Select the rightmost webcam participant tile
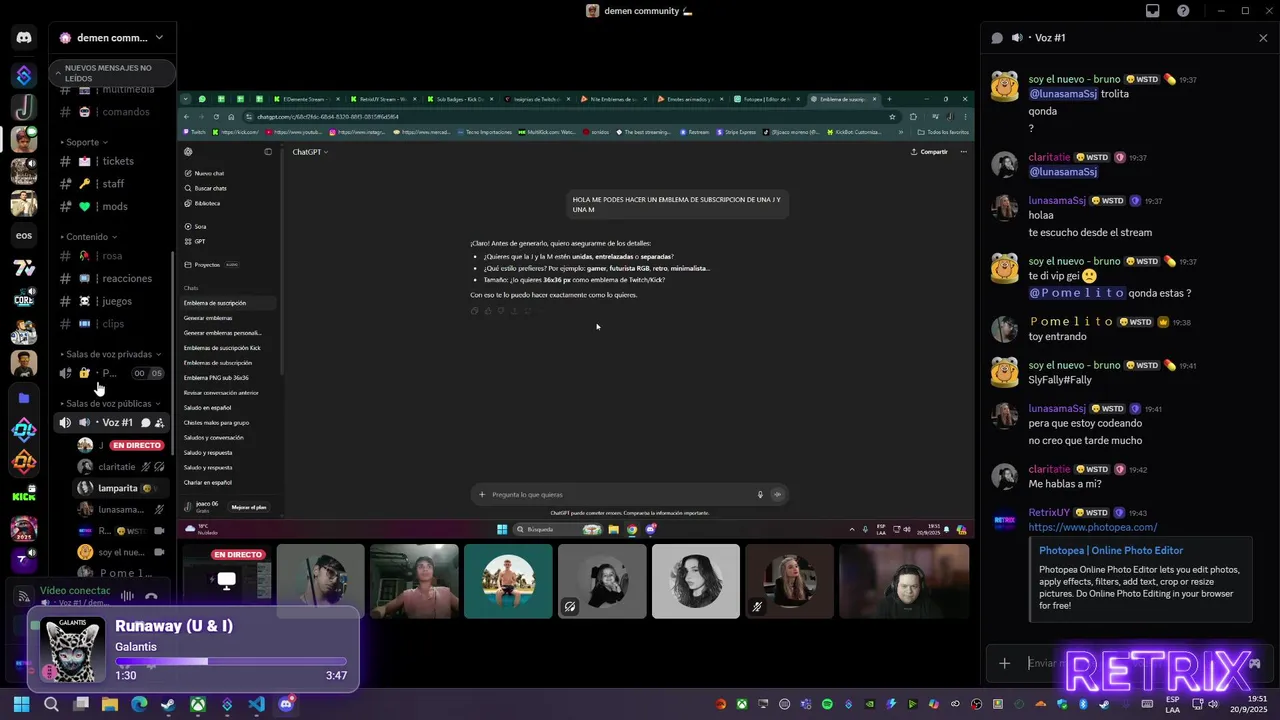 904,582
